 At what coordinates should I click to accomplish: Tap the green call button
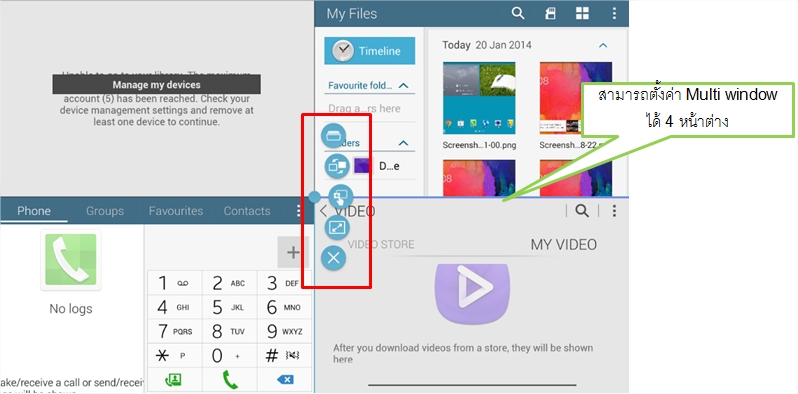(x=230, y=380)
